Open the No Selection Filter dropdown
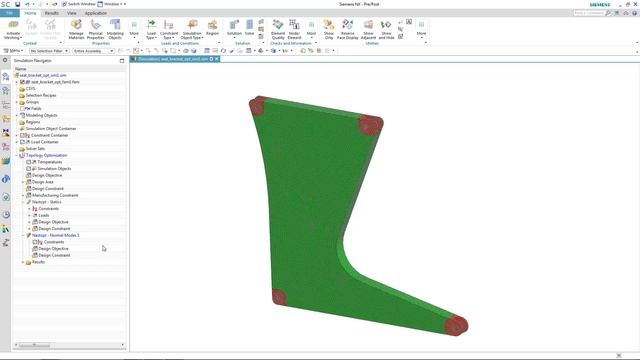The height and width of the screenshot is (360, 640). tap(49, 51)
